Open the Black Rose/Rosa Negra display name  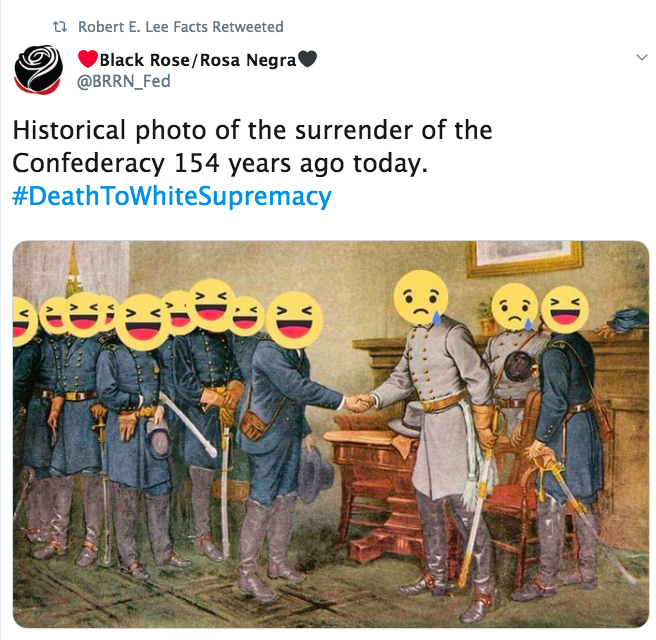click(x=198, y=59)
